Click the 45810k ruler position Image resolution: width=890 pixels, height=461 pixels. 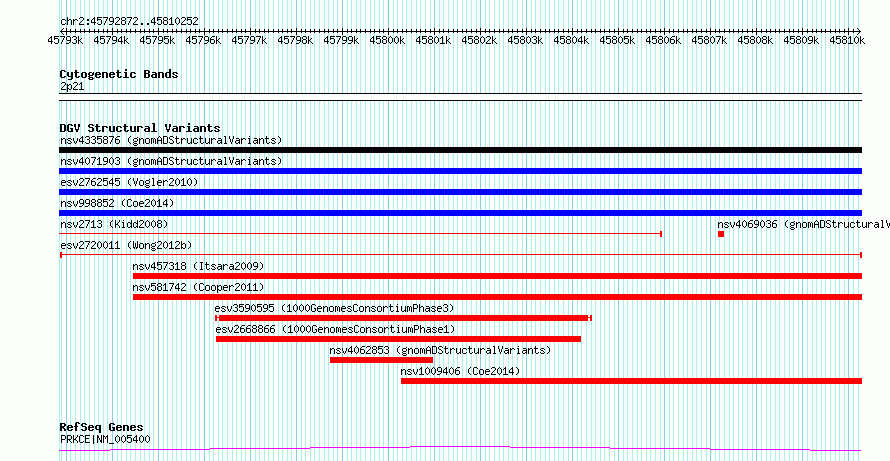(x=847, y=40)
